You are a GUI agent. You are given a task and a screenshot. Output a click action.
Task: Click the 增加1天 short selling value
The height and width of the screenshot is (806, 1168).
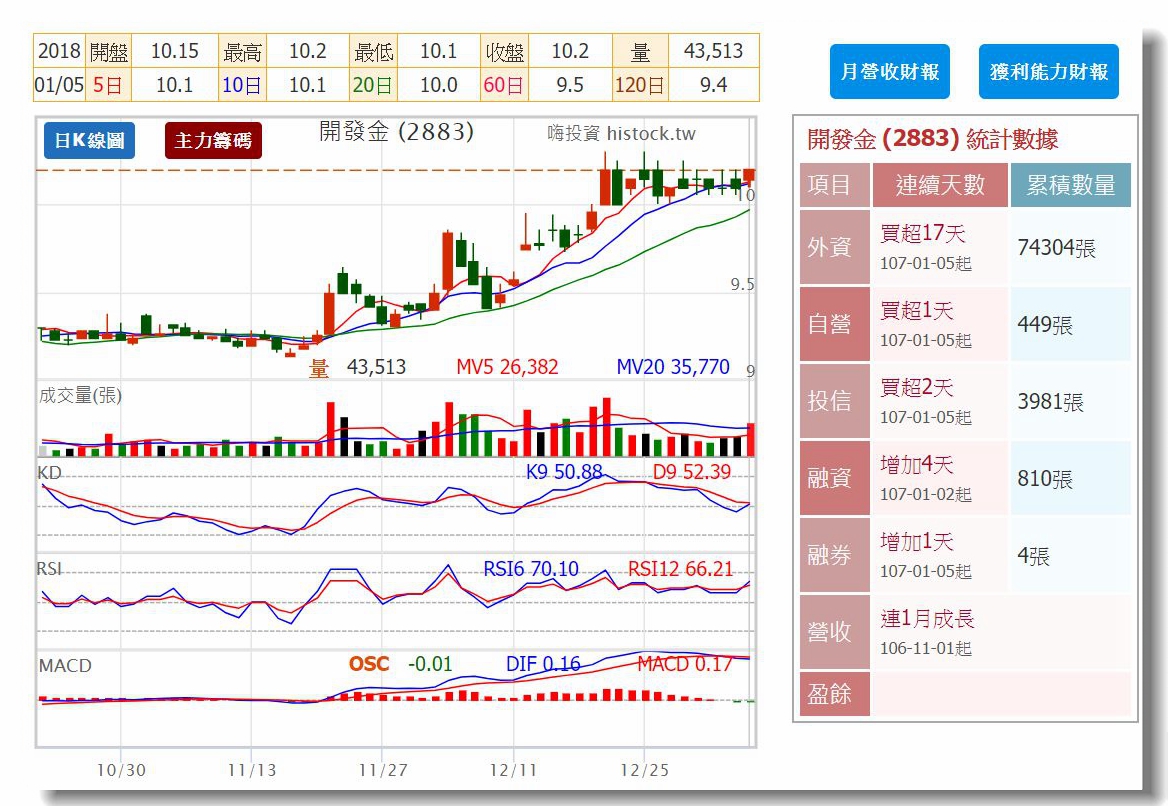[x=916, y=542]
